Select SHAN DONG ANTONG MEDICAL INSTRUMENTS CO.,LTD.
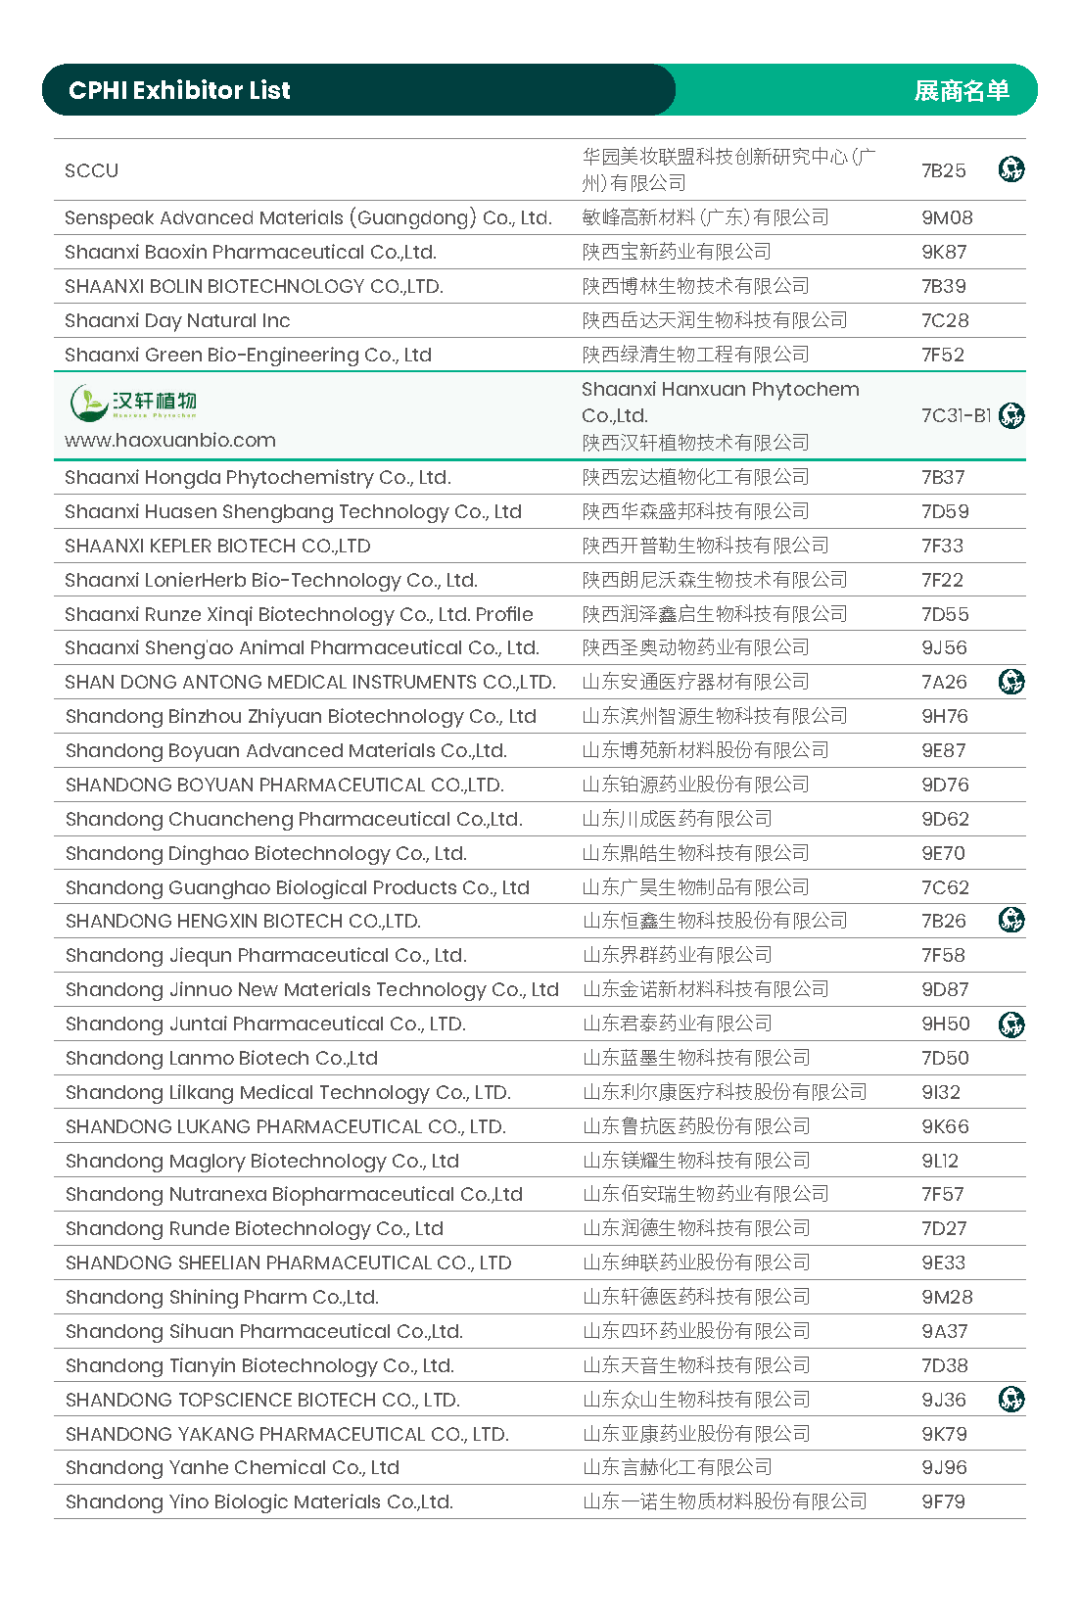The width and height of the screenshot is (1080, 1620). (x=310, y=682)
